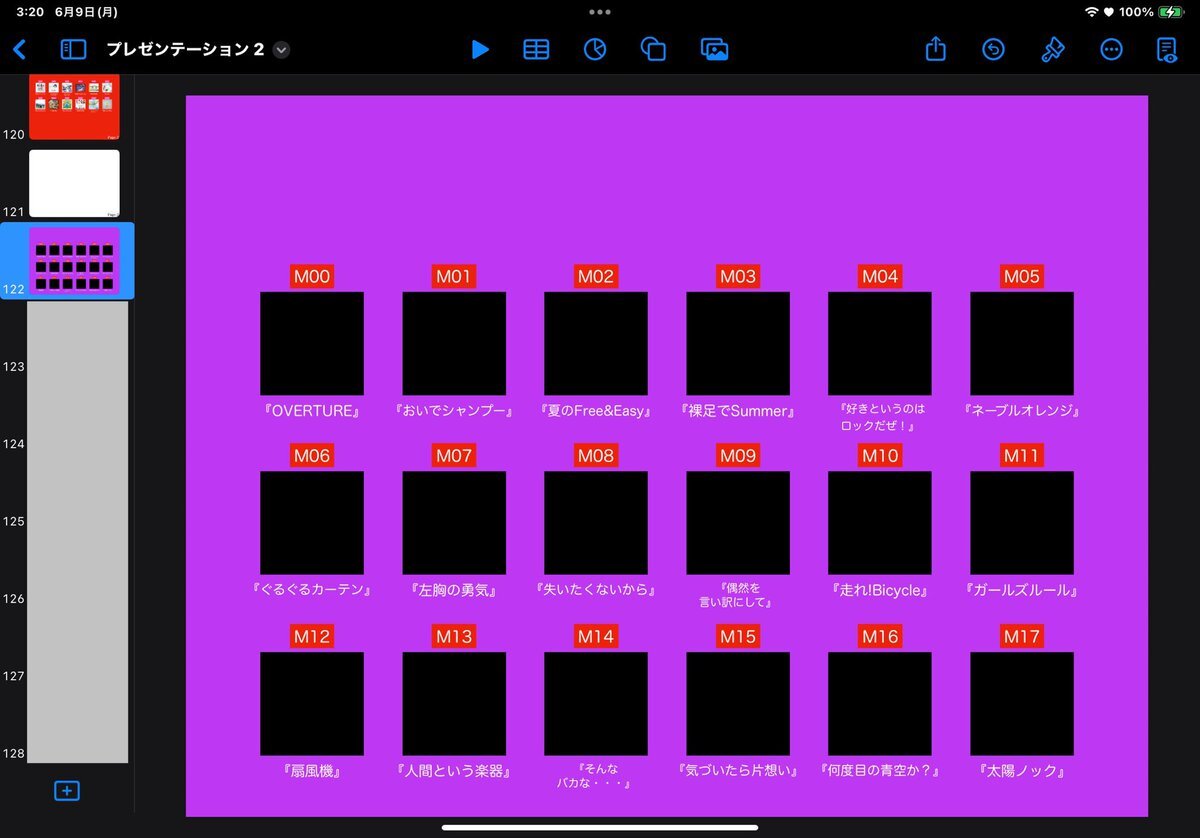
Task: Select the black square above 『ガールズルール』
Action: point(1022,523)
